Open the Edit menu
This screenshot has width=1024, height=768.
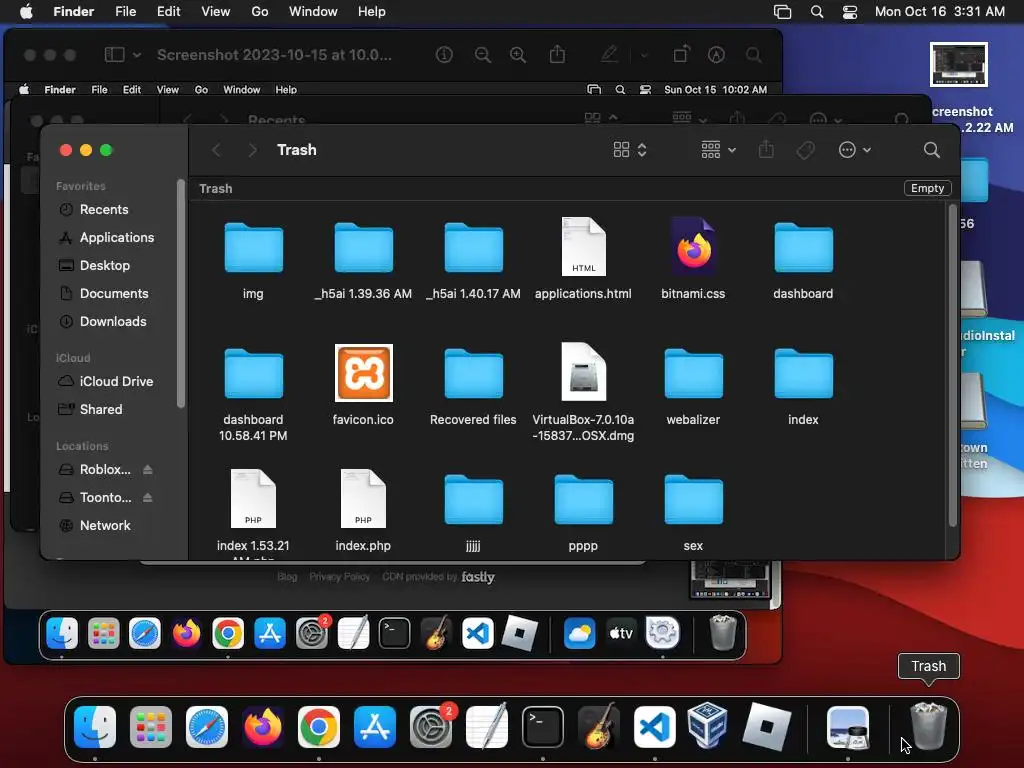[168, 12]
